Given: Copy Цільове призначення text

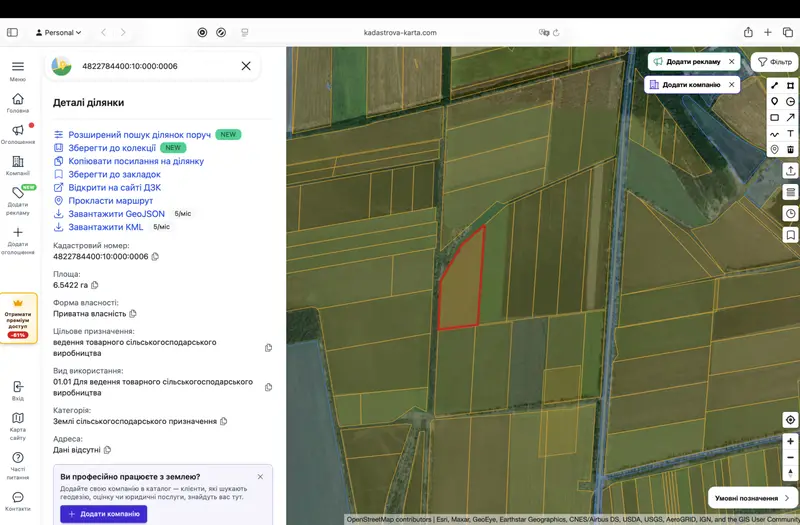Looking at the screenshot, I should pyautogui.click(x=268, y=348).
